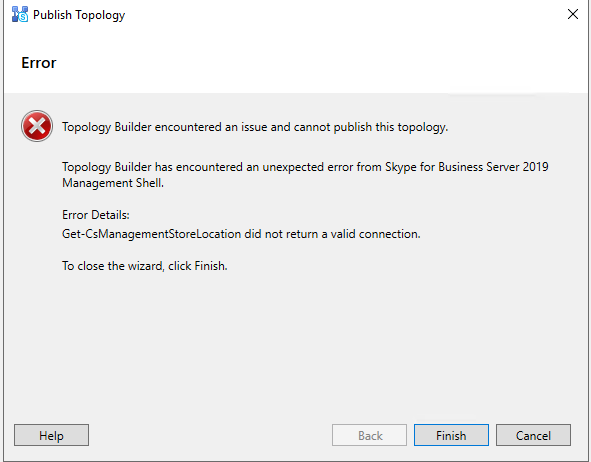
Task: Click the Error heading text
Action: point(39,63)
